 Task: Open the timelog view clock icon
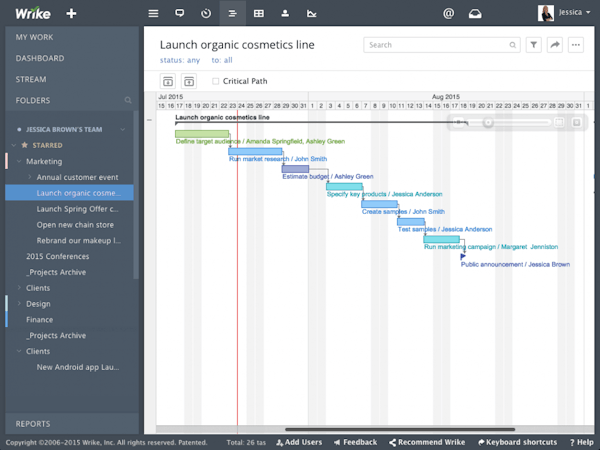206,14
